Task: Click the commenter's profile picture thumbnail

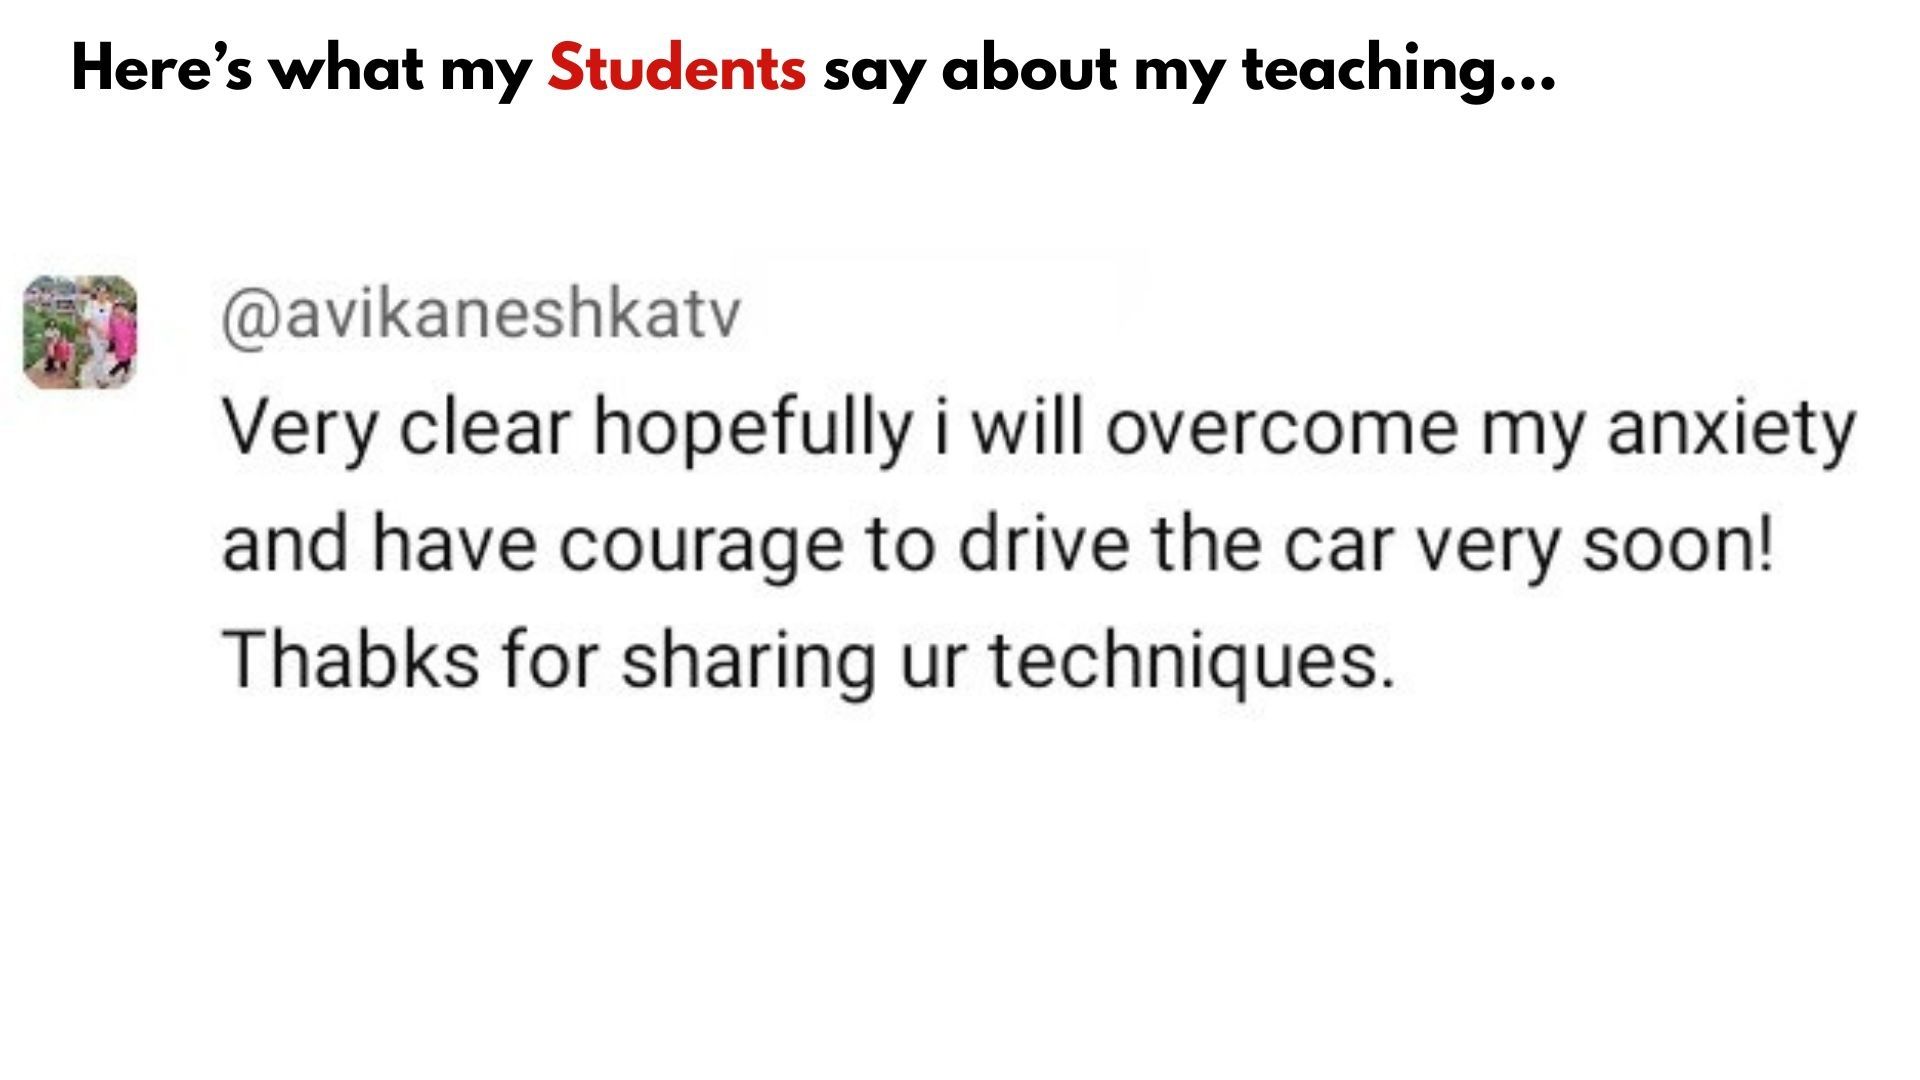Action: tap(80, 332)
